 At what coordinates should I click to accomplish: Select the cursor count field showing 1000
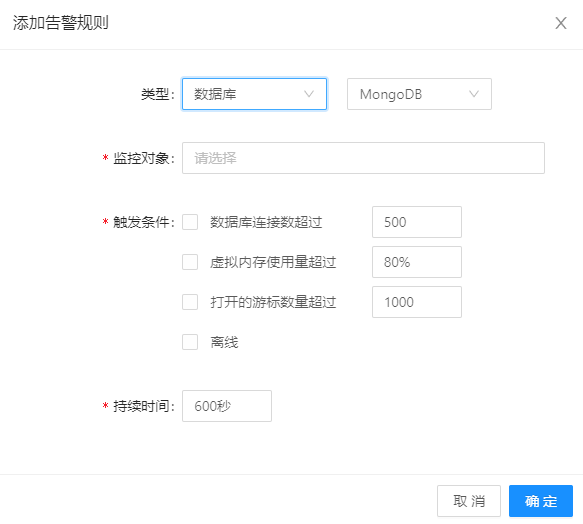[x=417, y=302]
